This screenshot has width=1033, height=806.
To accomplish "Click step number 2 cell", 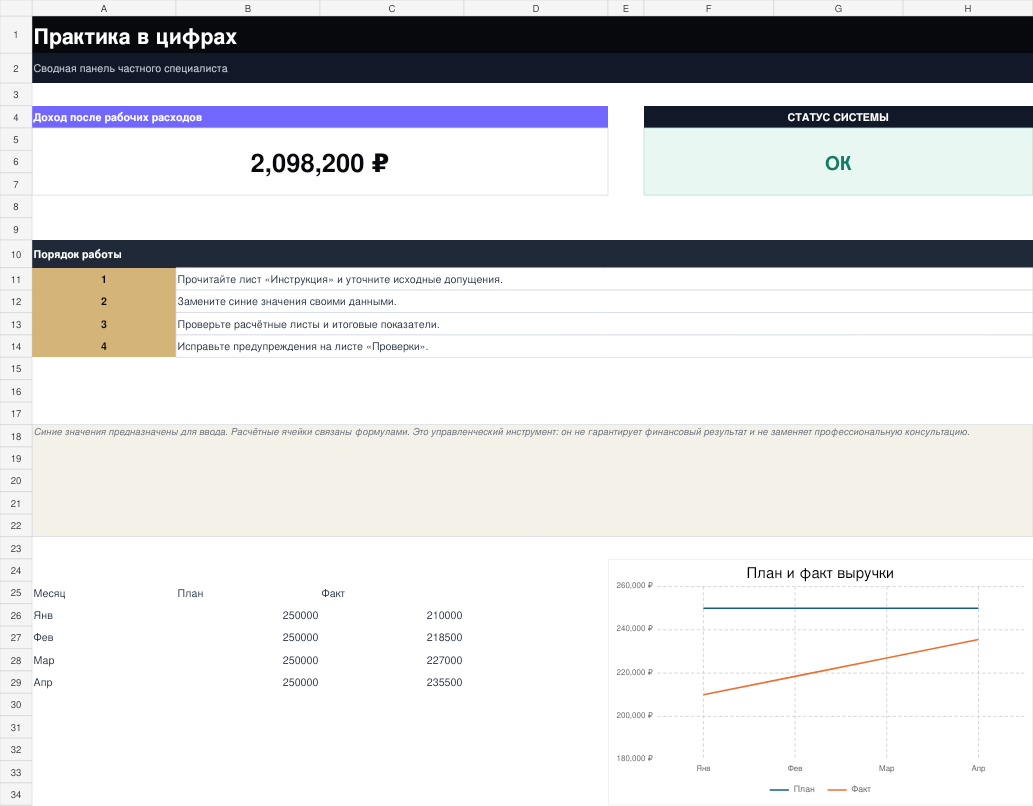I will coord(103,302).
